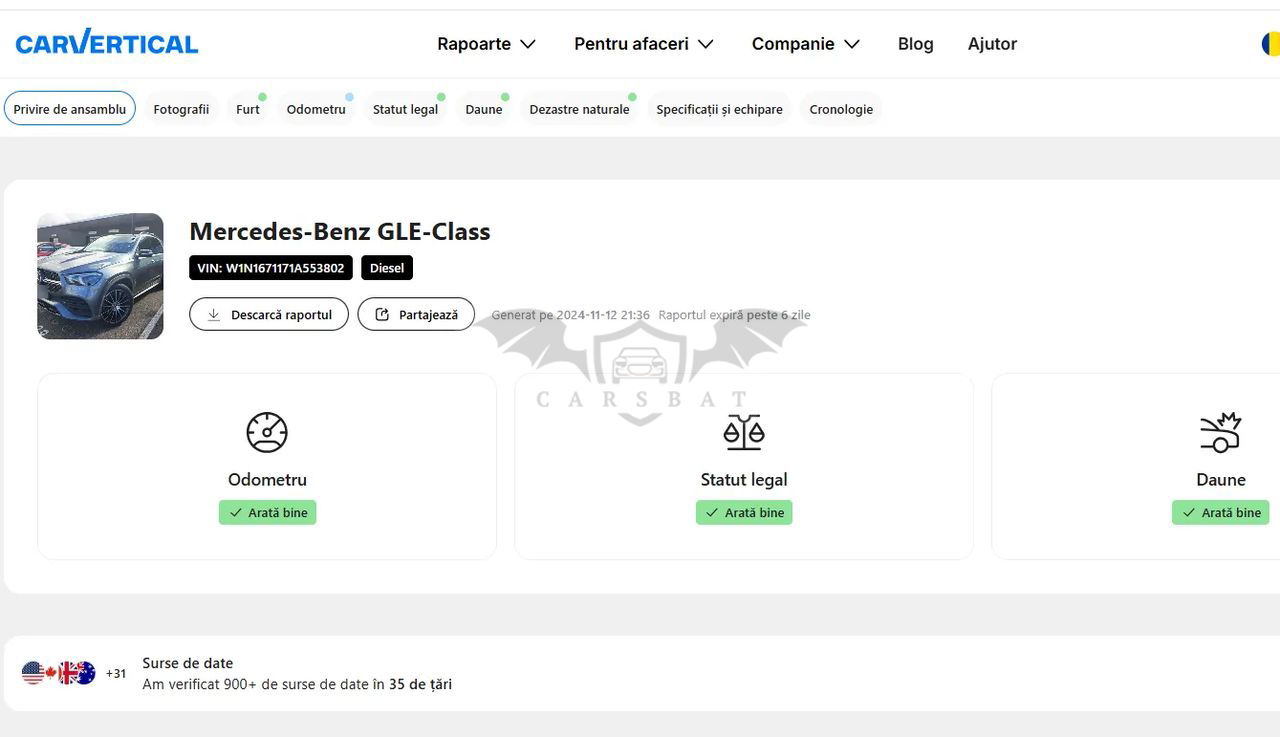
Task: Click the Diesel fuel badge
Action: [387, 268]
